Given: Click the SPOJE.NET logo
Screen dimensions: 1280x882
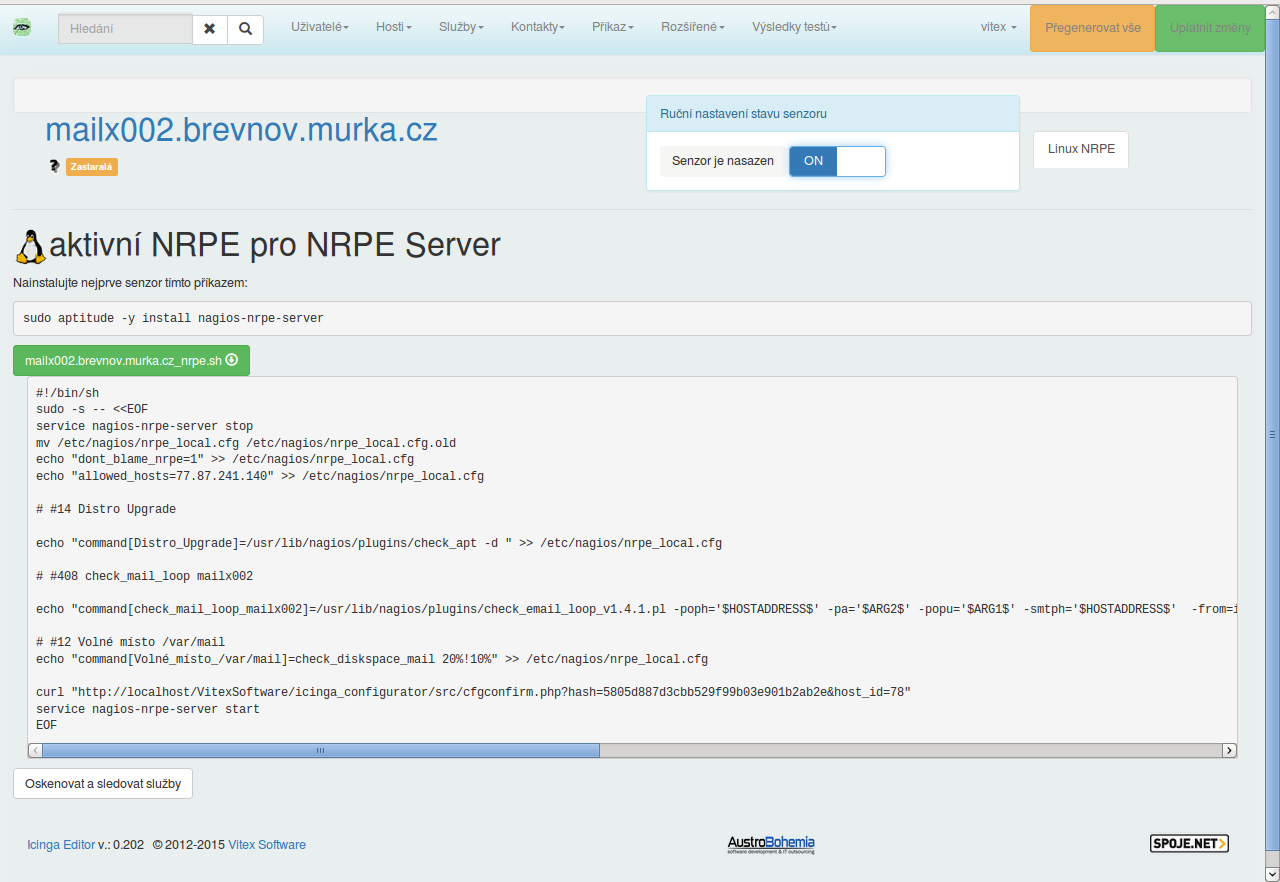Looking at the screenshot, I should (x=1188, y=844).
